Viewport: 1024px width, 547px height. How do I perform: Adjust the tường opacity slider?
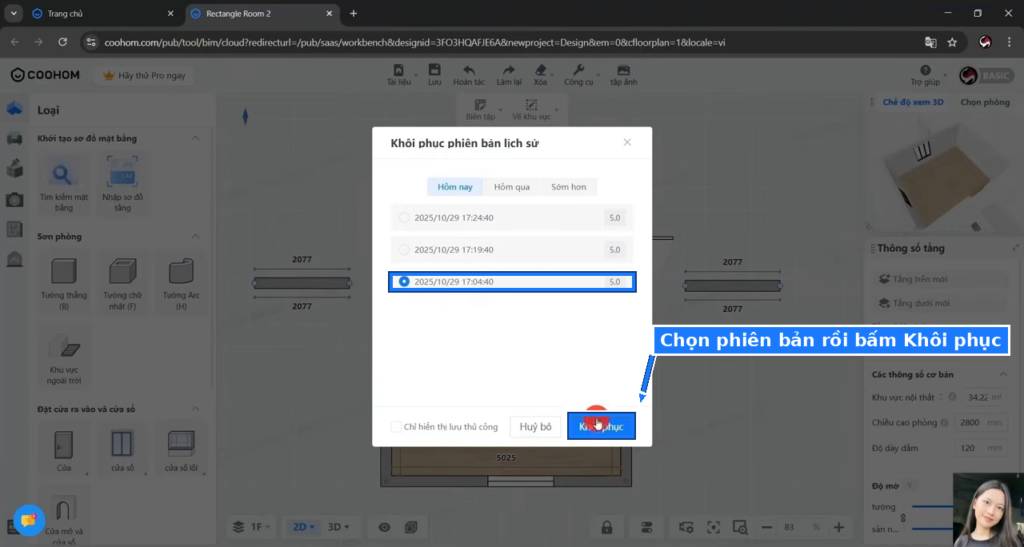933,507
